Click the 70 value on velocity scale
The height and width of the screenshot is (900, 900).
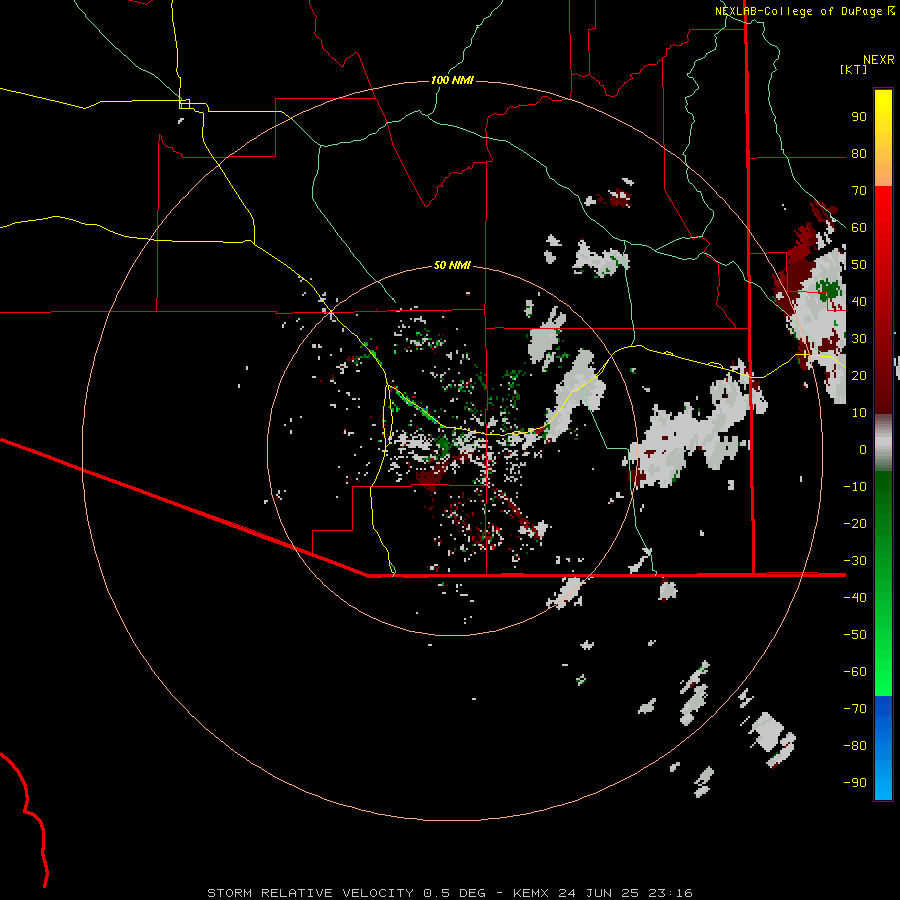(859, 191)
